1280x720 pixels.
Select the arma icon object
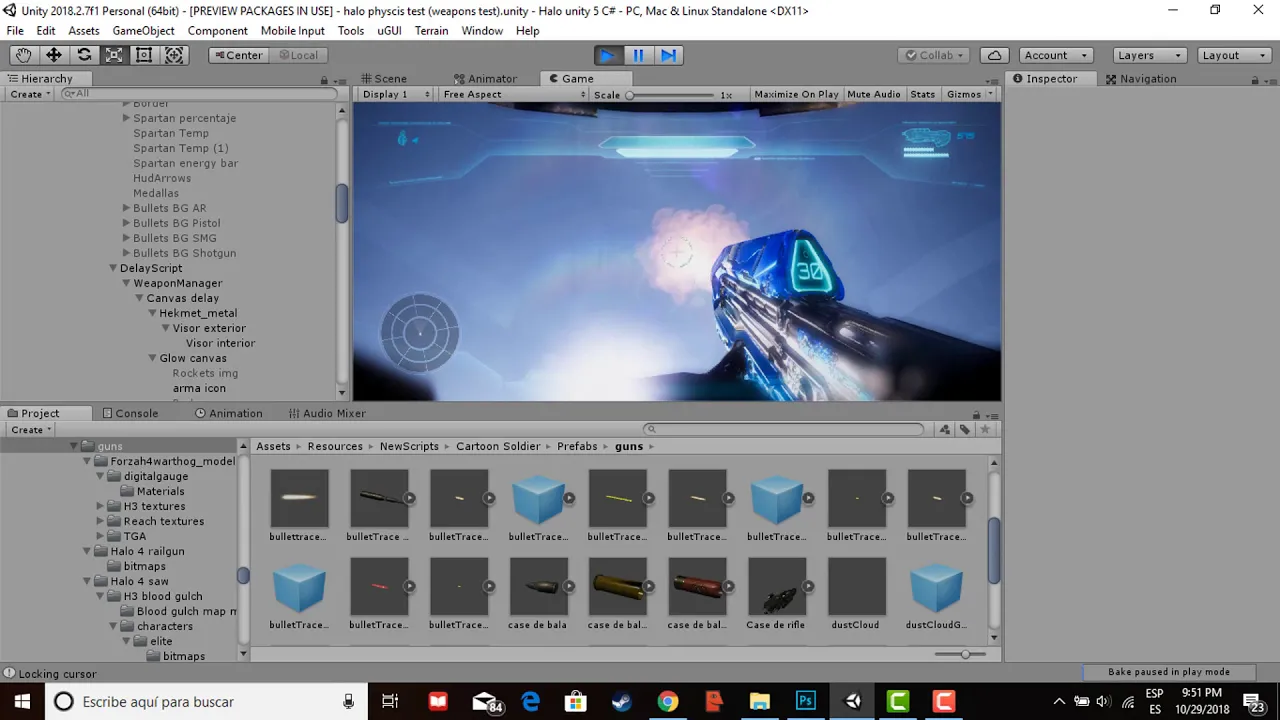(199, 388)
